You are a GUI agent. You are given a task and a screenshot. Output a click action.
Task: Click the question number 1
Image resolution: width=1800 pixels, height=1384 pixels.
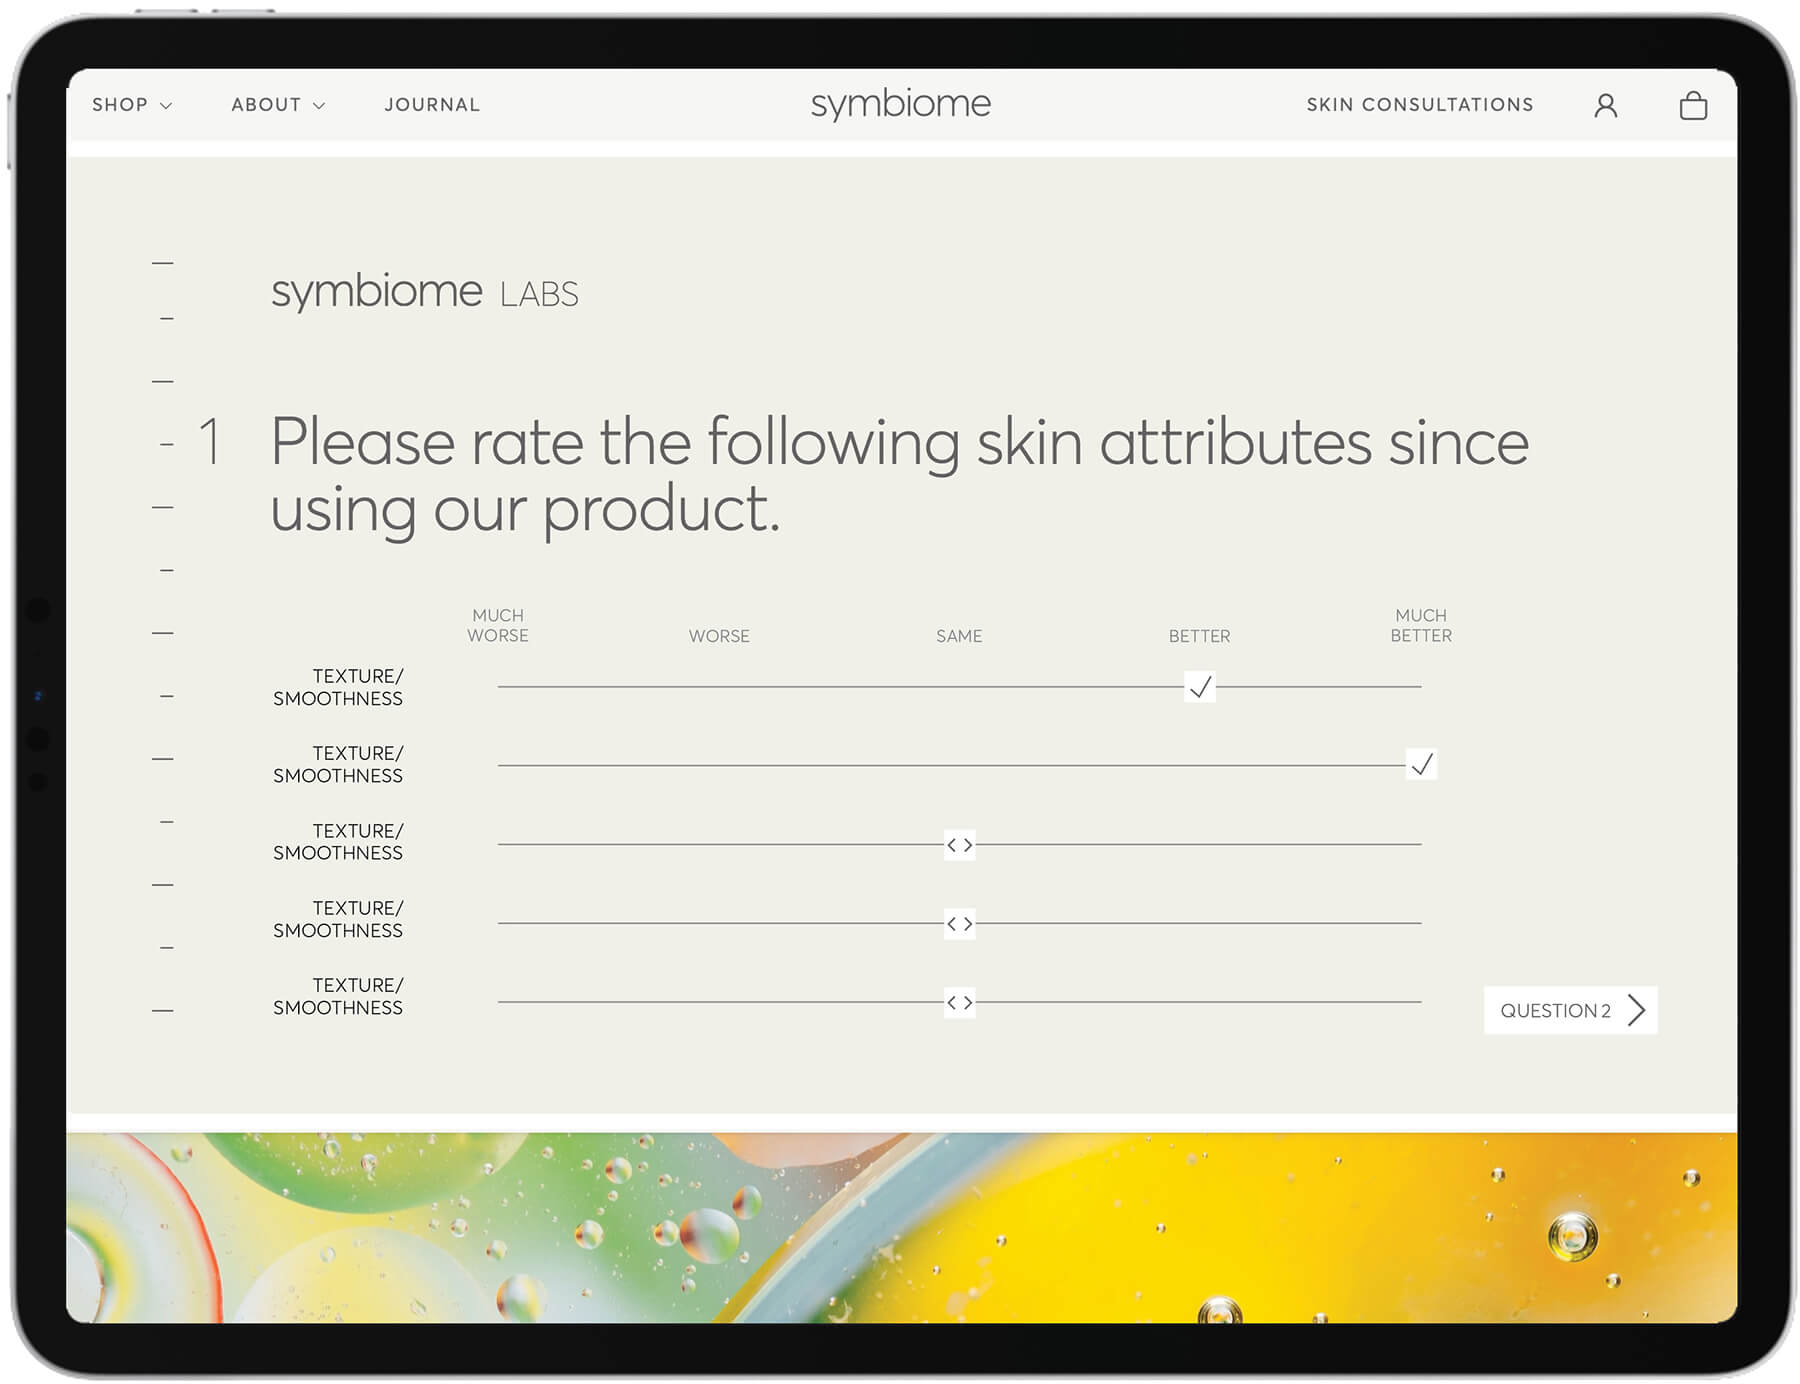[x=209, y=441]
